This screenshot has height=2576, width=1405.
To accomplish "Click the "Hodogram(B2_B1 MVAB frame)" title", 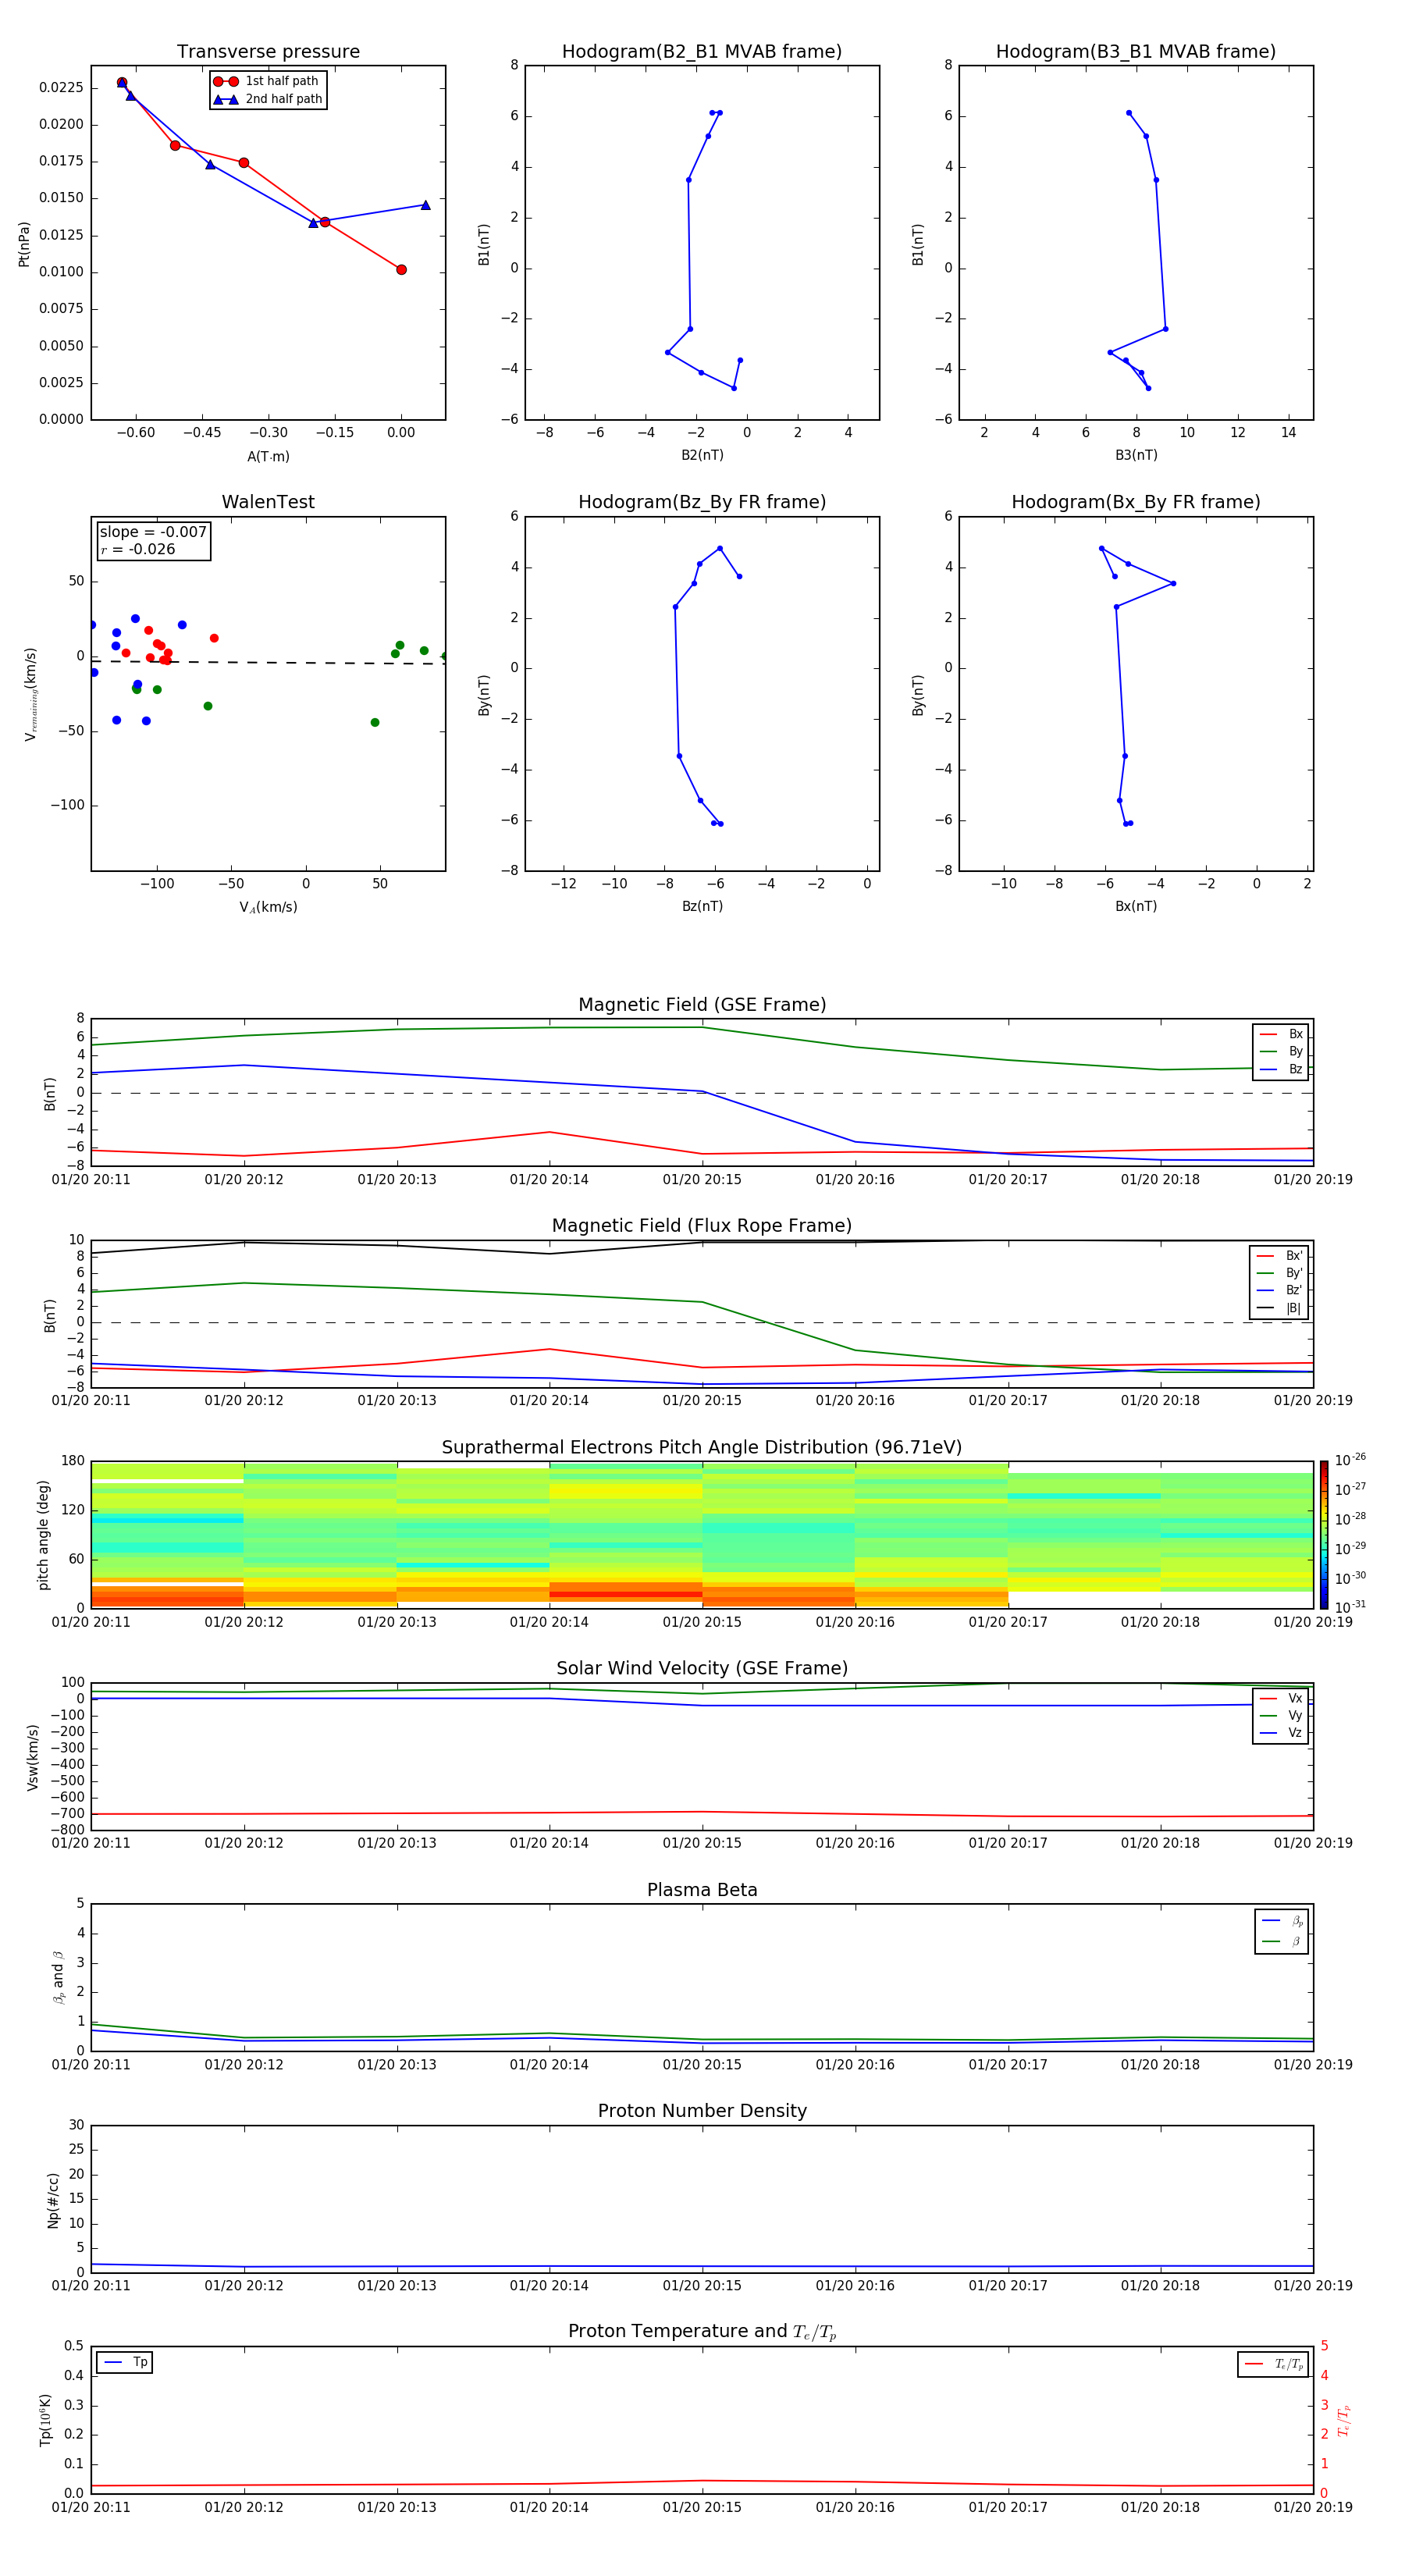I will 702,52.
